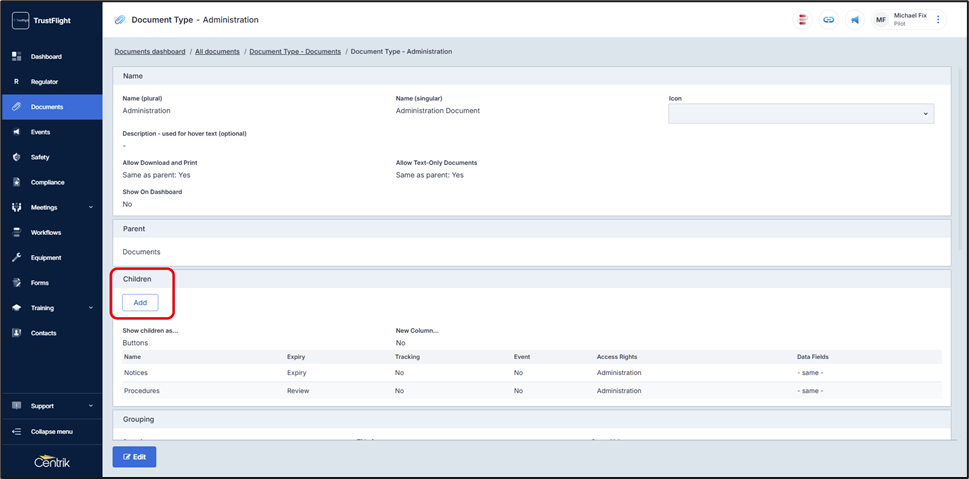
Task: Click the Contacts icon in sidebar
Action: (x=17, y=333)
